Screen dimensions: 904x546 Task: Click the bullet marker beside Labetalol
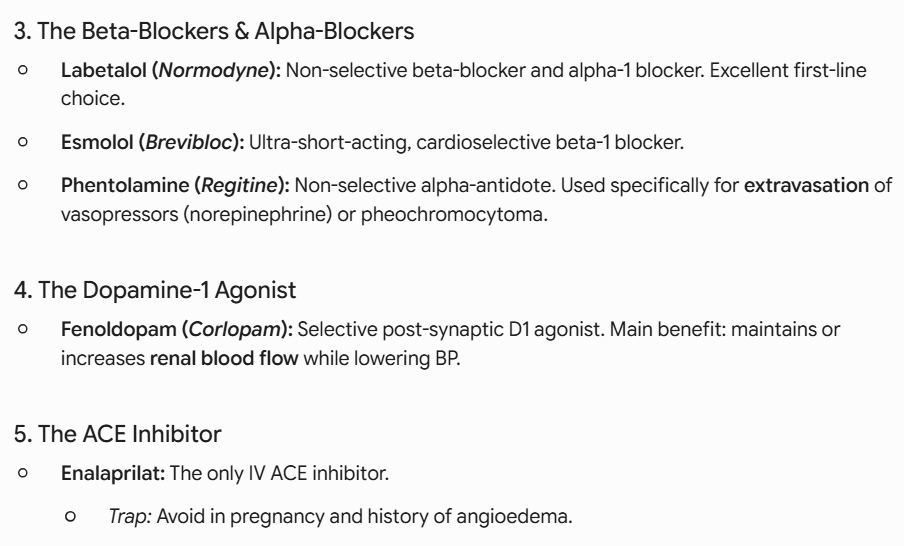(x=23, y=70)
